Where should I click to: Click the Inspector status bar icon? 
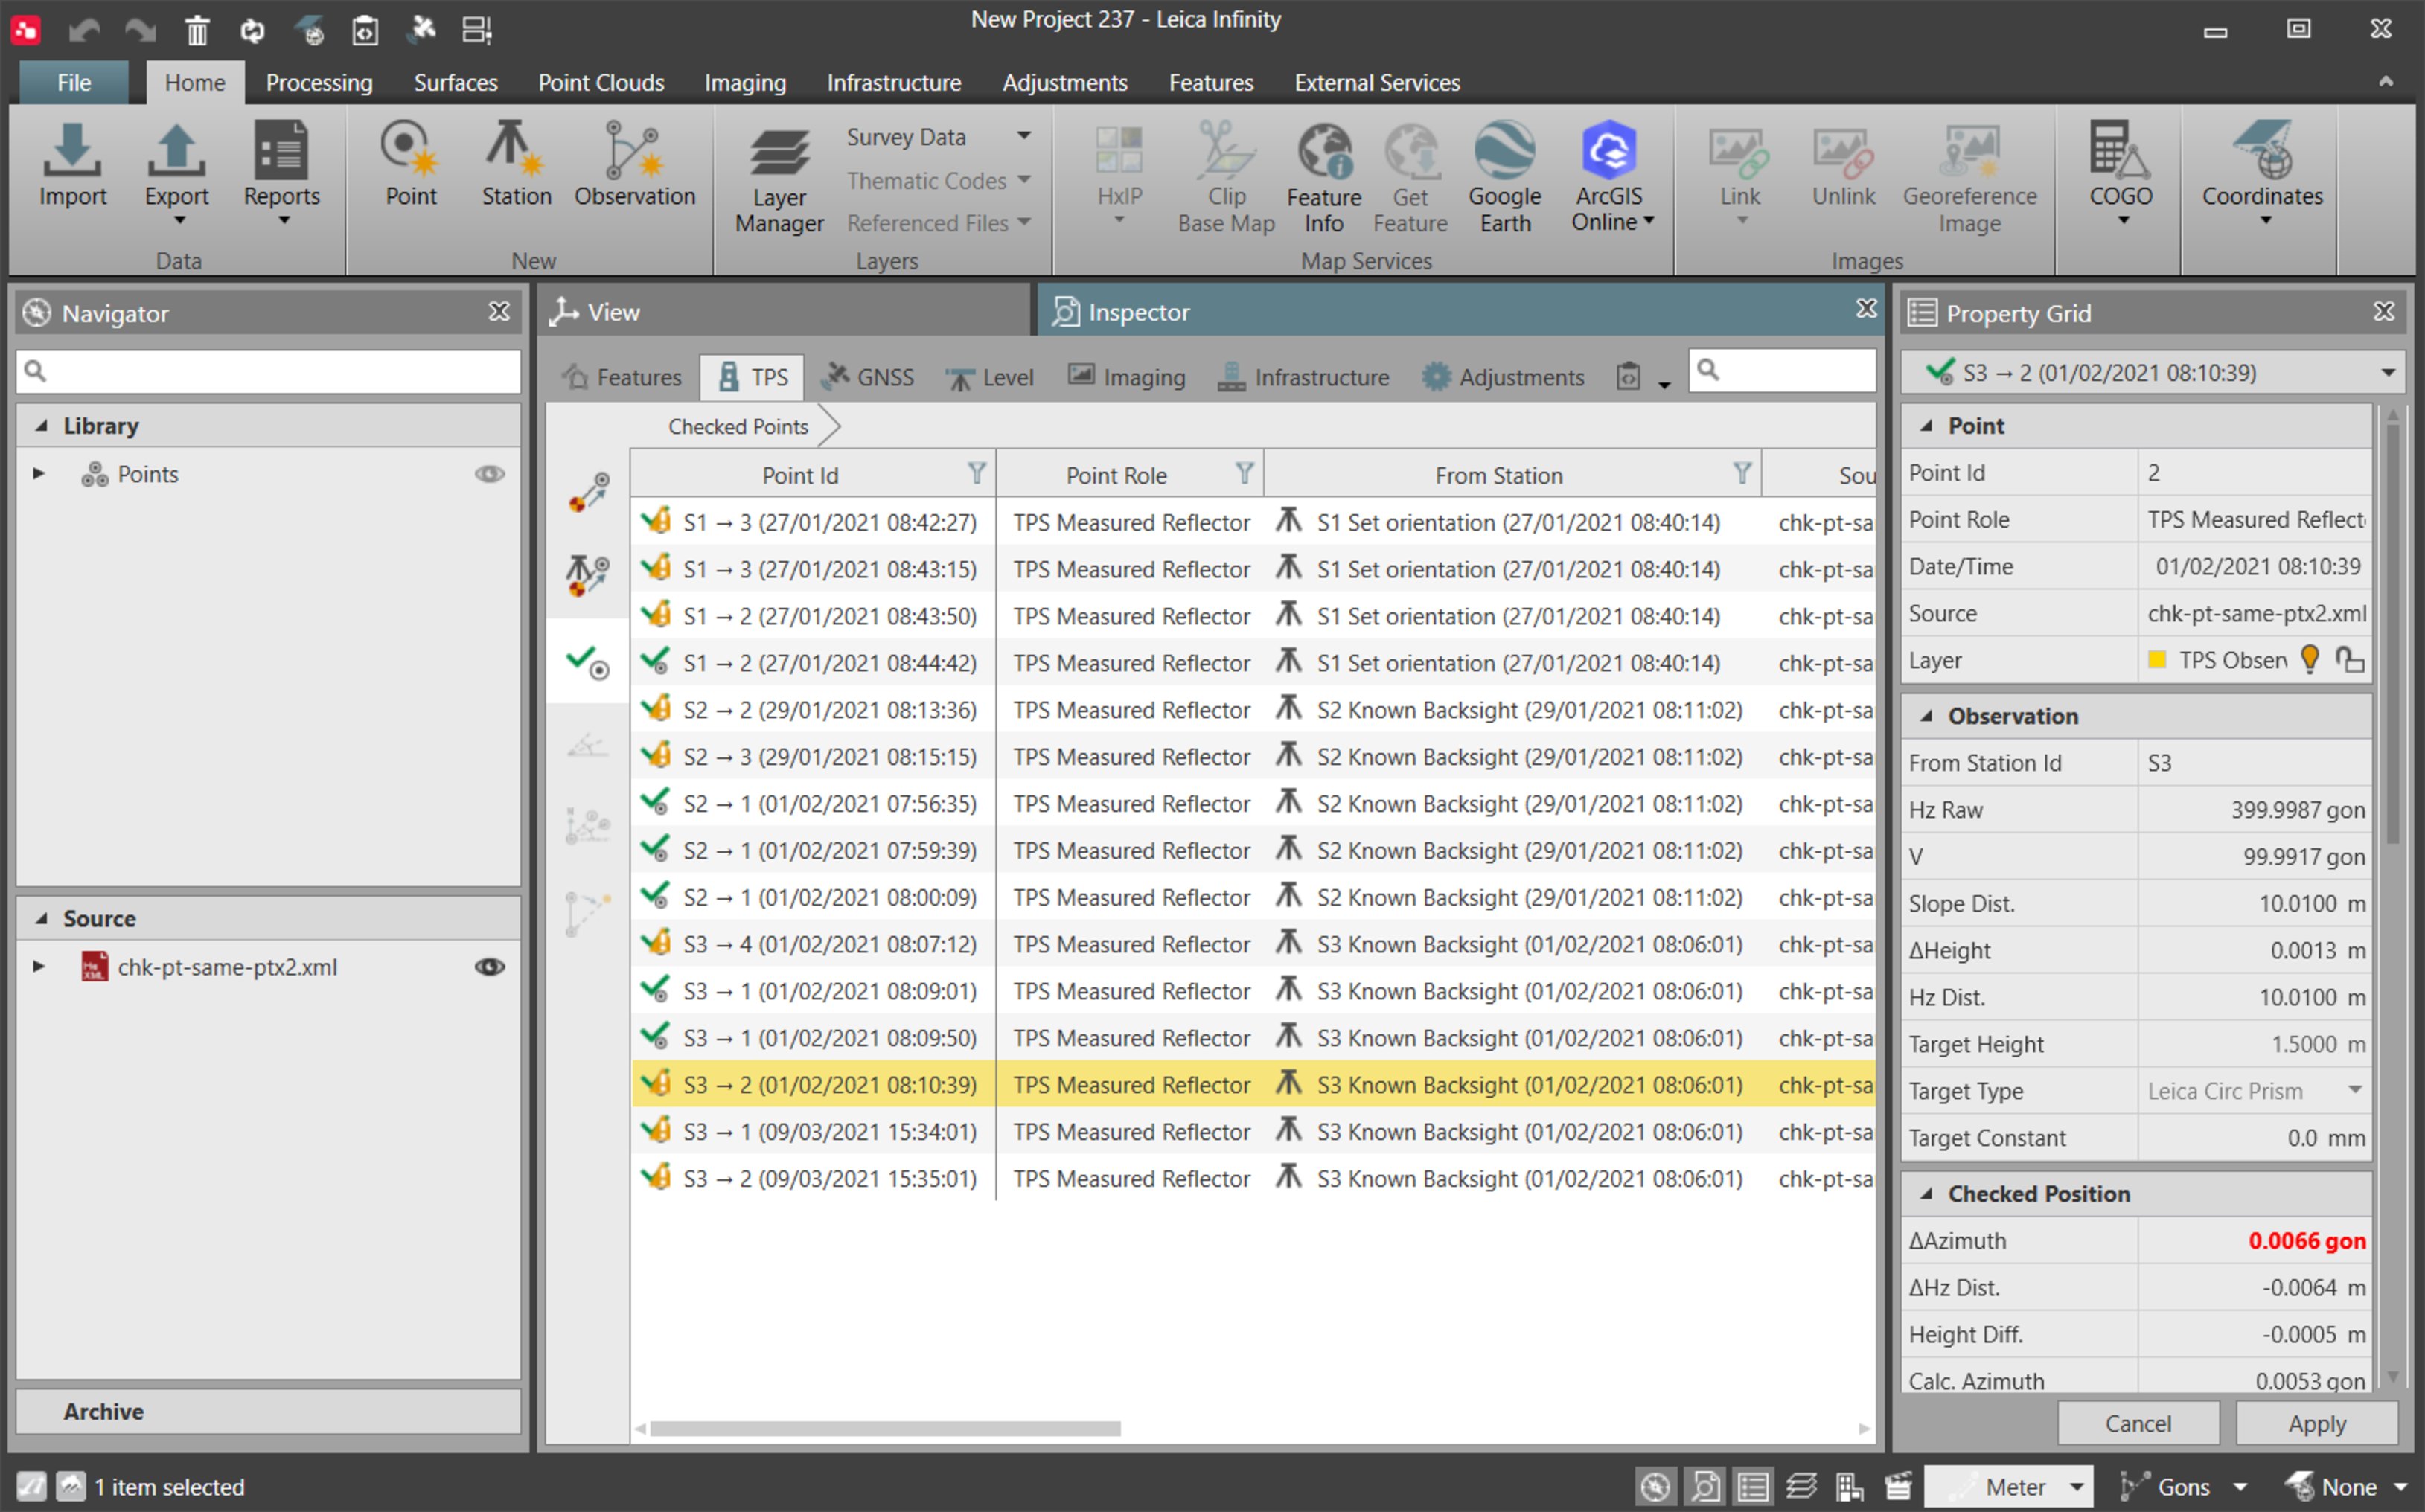1705,1486
